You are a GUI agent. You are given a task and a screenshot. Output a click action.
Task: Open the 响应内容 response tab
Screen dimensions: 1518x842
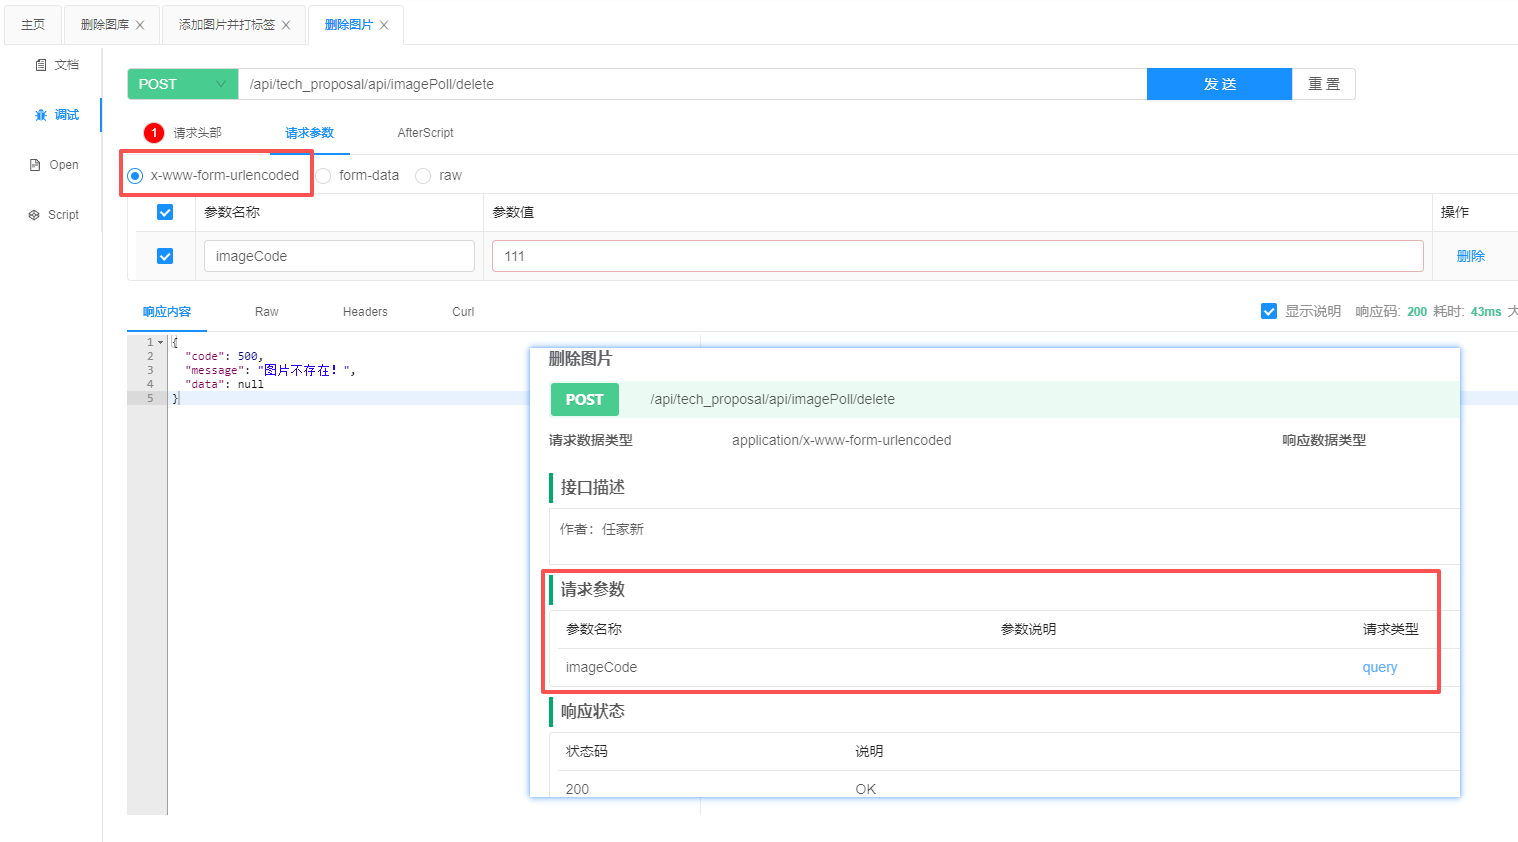(x=167, y=312)
